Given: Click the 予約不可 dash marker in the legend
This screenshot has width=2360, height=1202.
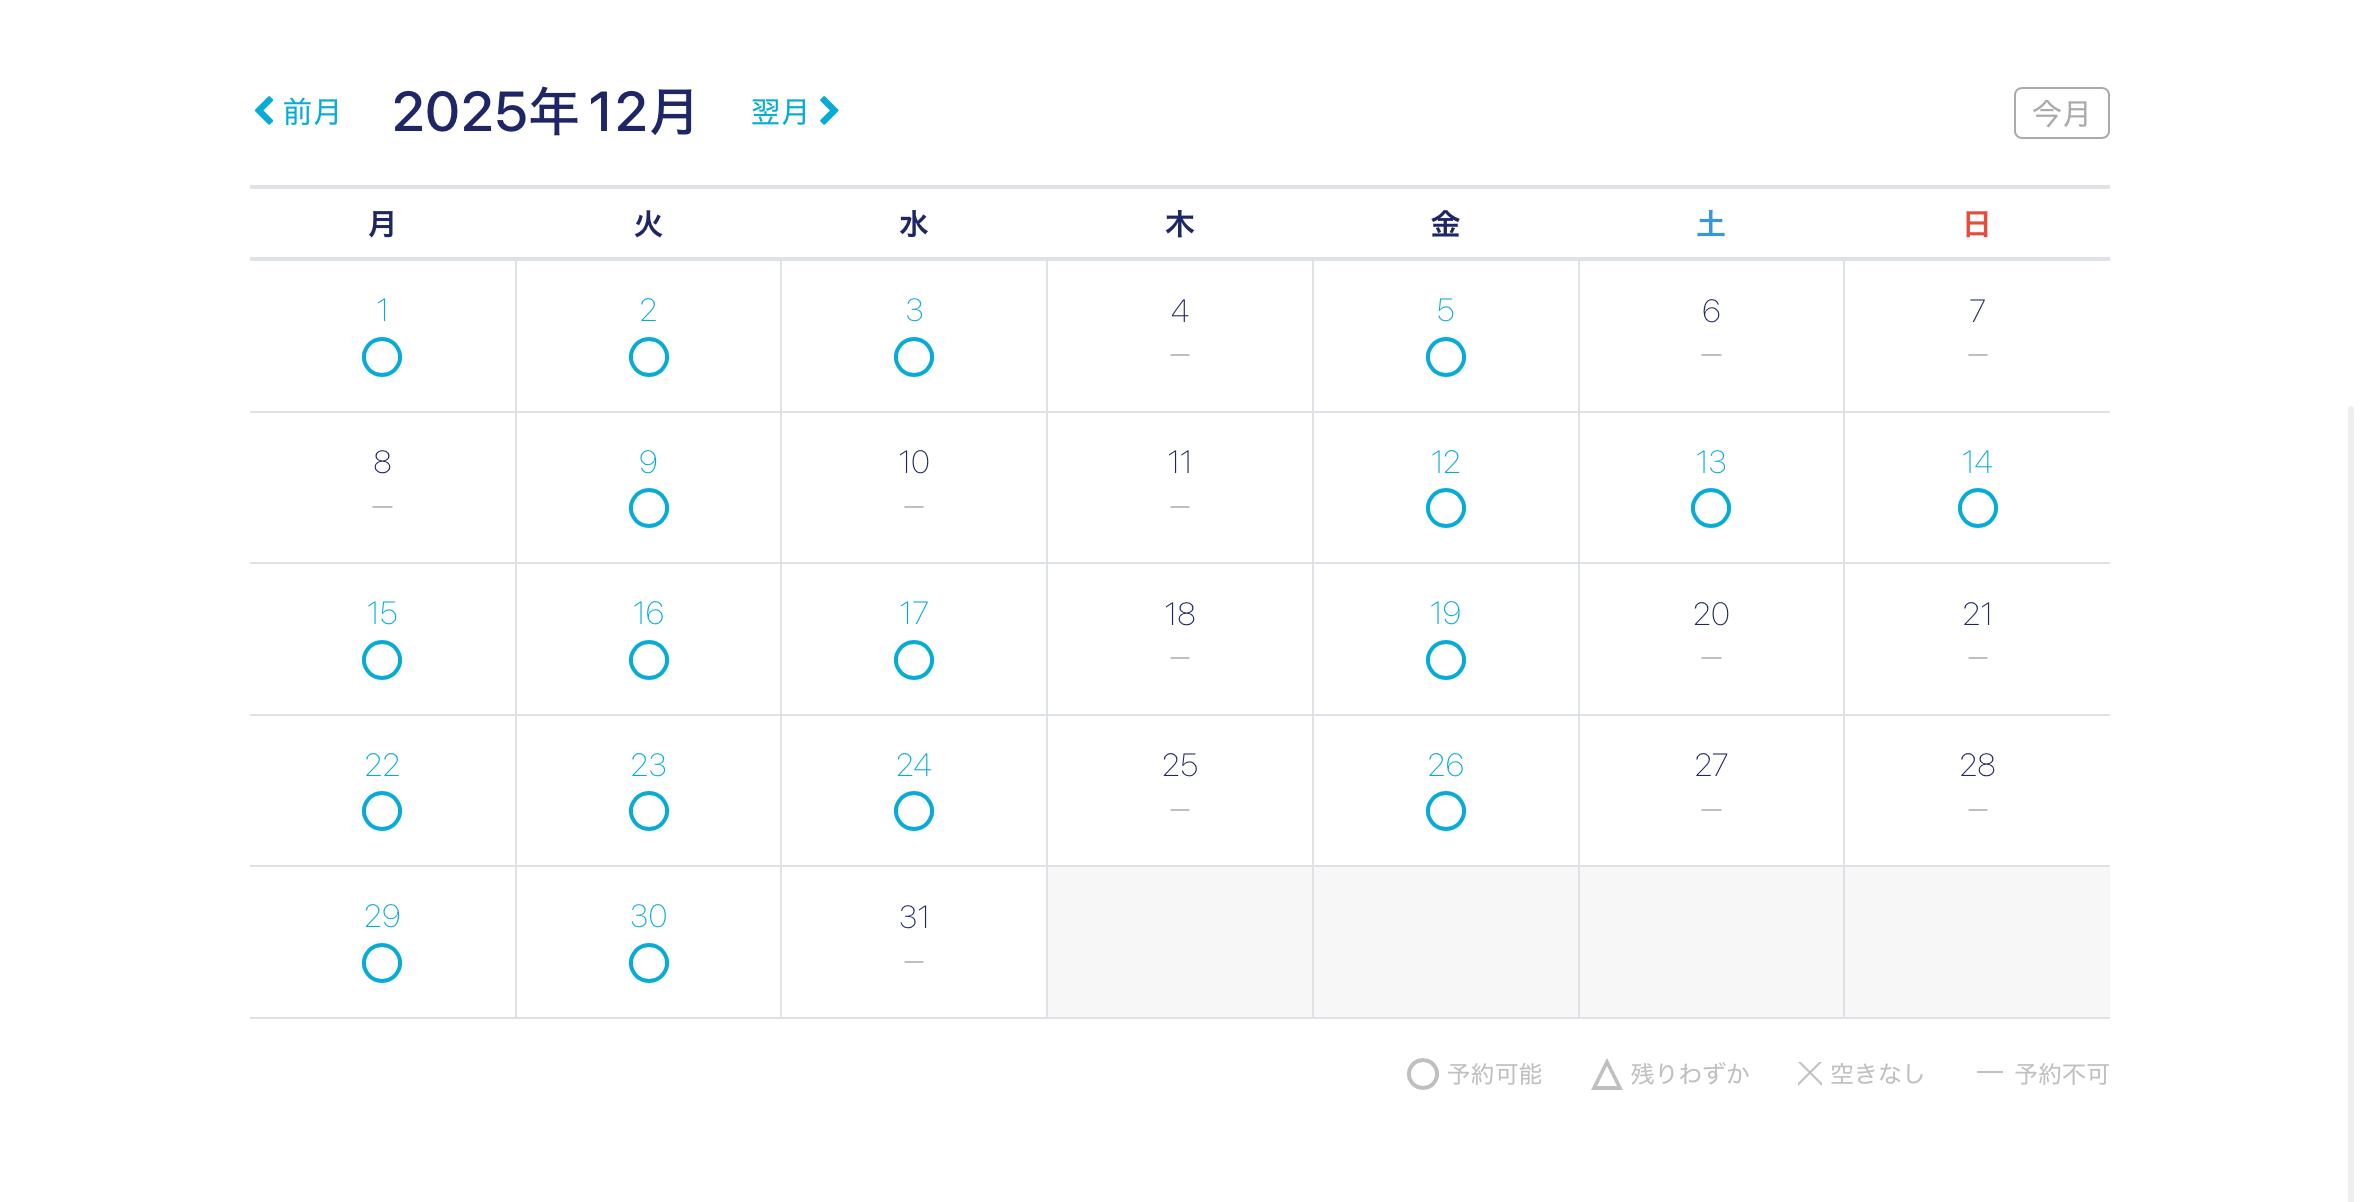Looking at the screenshot, I should pyautogui.click(x=1990, y=1073).
